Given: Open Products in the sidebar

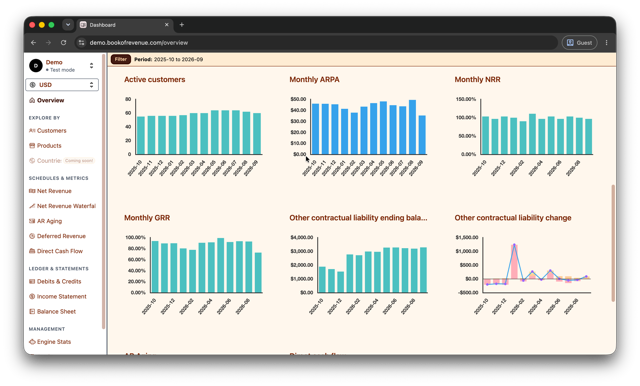Looking at the screenshot, I should pos(49,146).
